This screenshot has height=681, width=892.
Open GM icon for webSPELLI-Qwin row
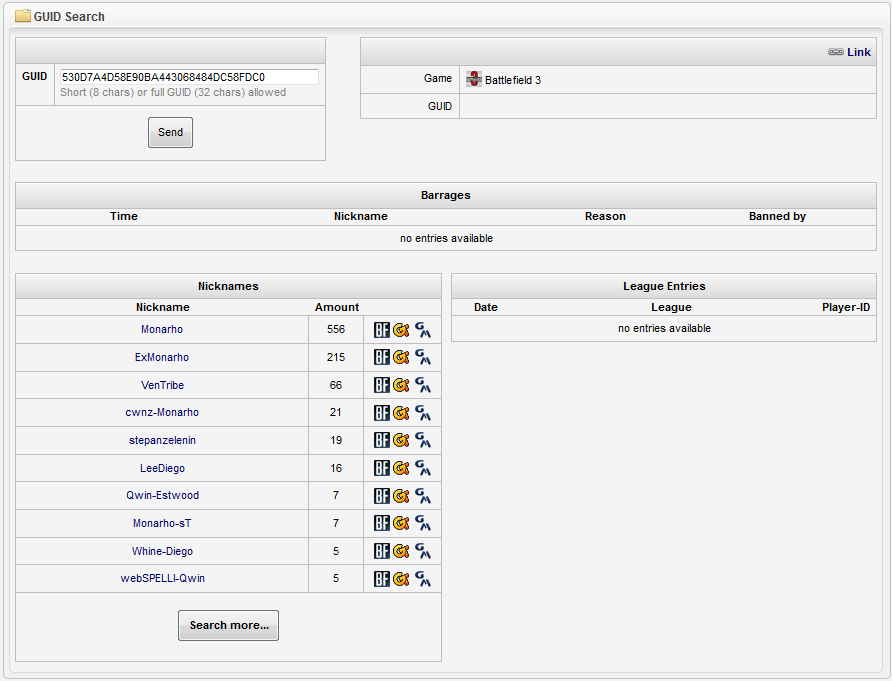(x=423, y=579)
